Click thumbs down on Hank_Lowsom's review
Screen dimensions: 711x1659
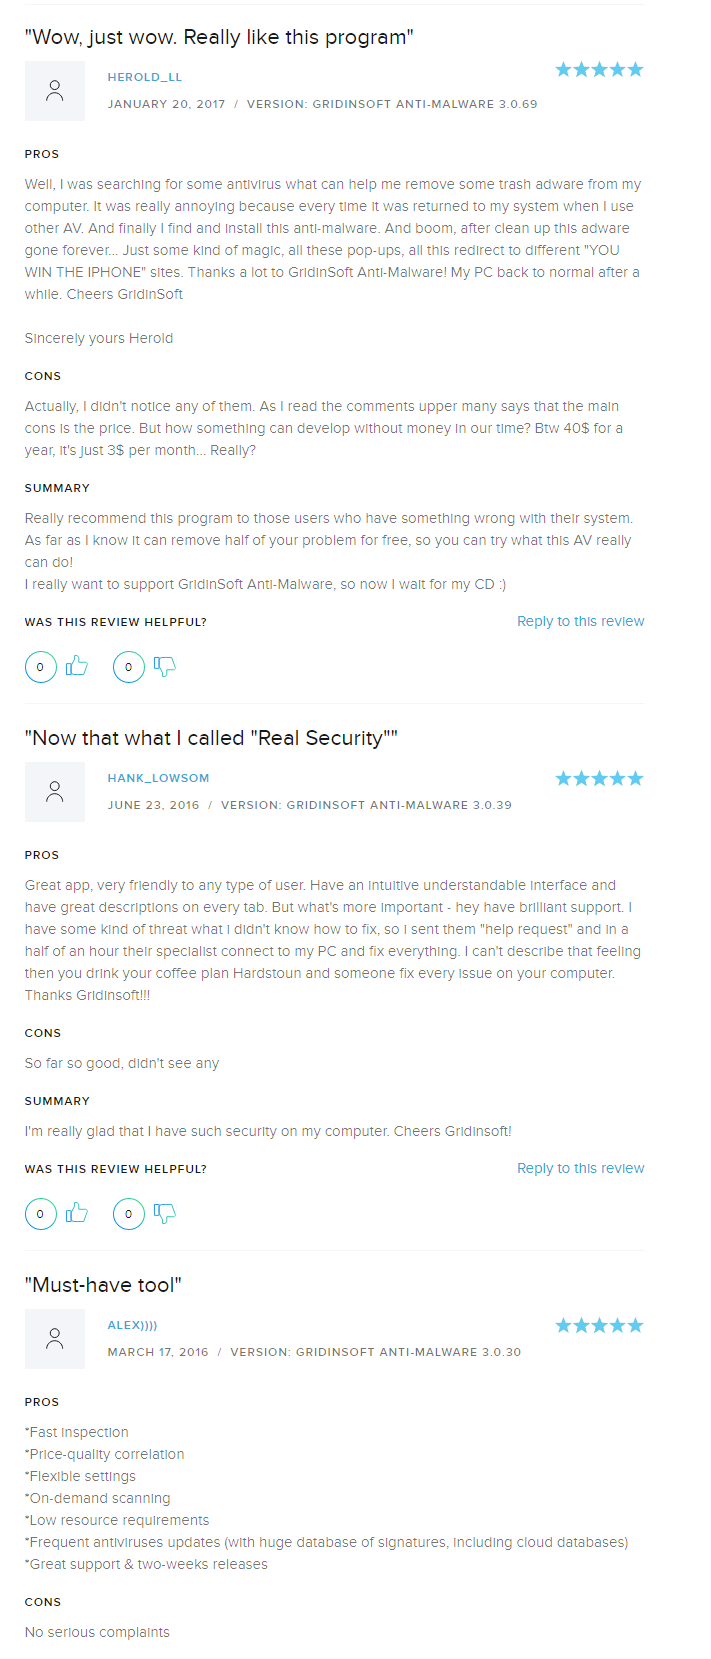tap(165, 1213)
